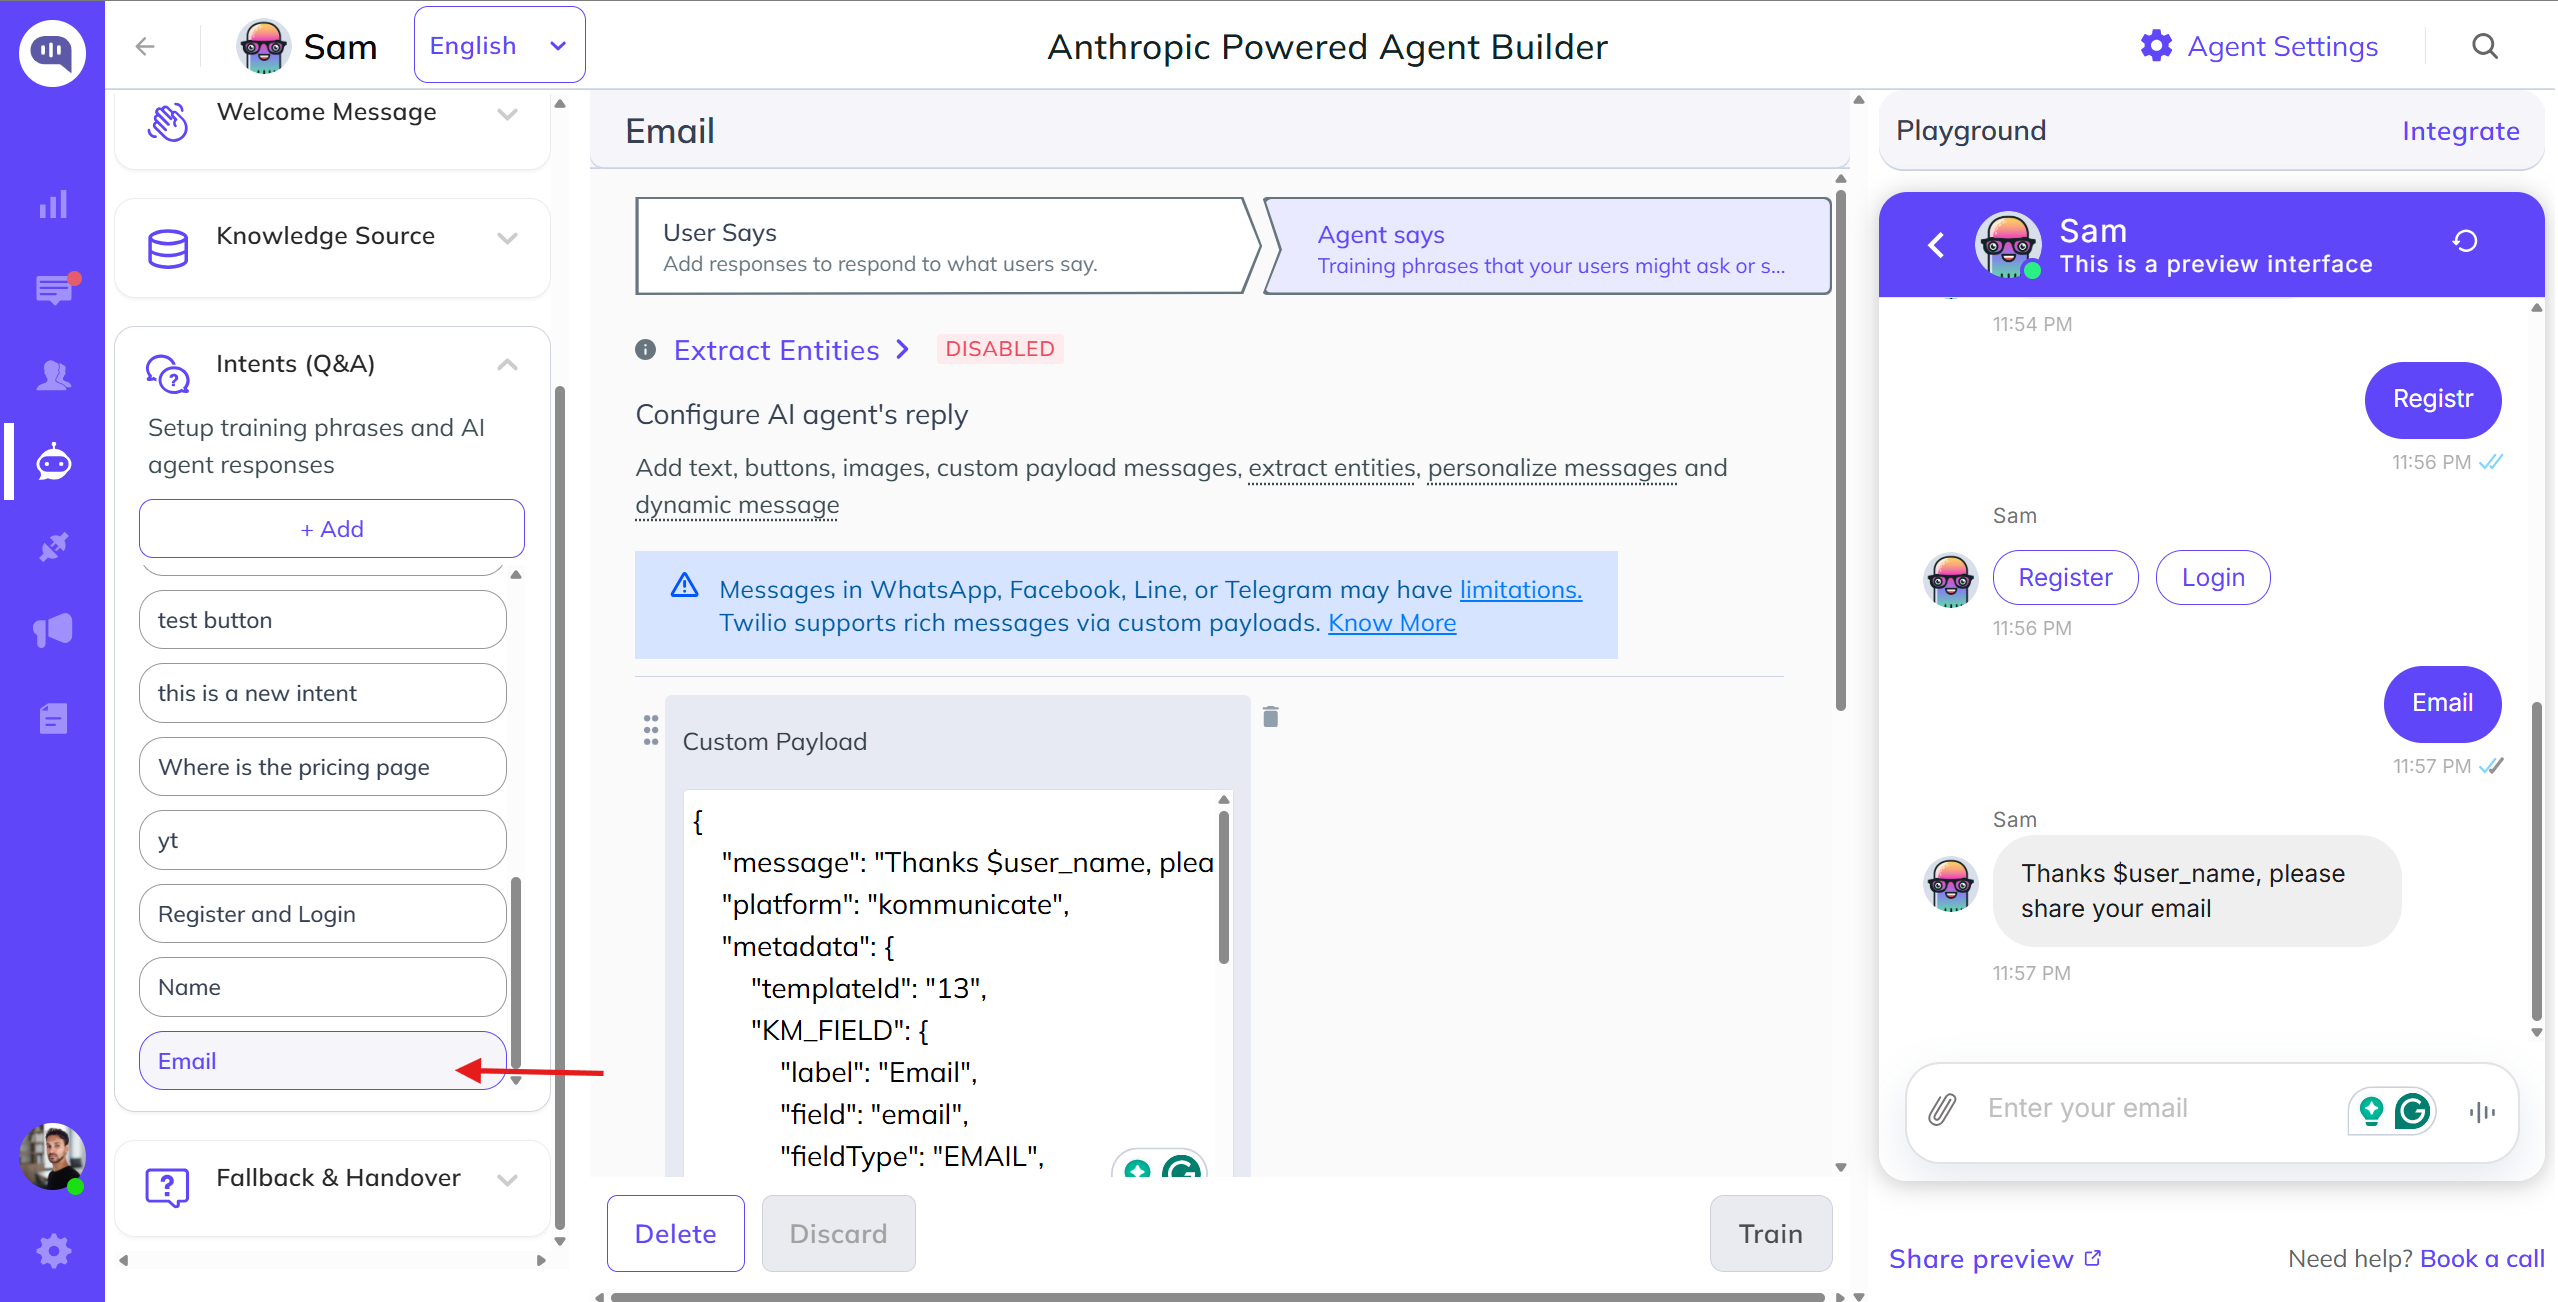Open the English language dropdown
Viewport: 2558px width, 1302px height.
click(500, 45)
